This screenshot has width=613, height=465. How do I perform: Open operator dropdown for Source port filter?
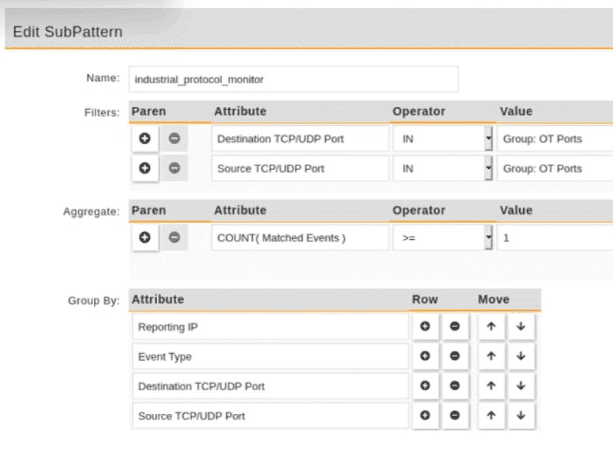(488, 168)
